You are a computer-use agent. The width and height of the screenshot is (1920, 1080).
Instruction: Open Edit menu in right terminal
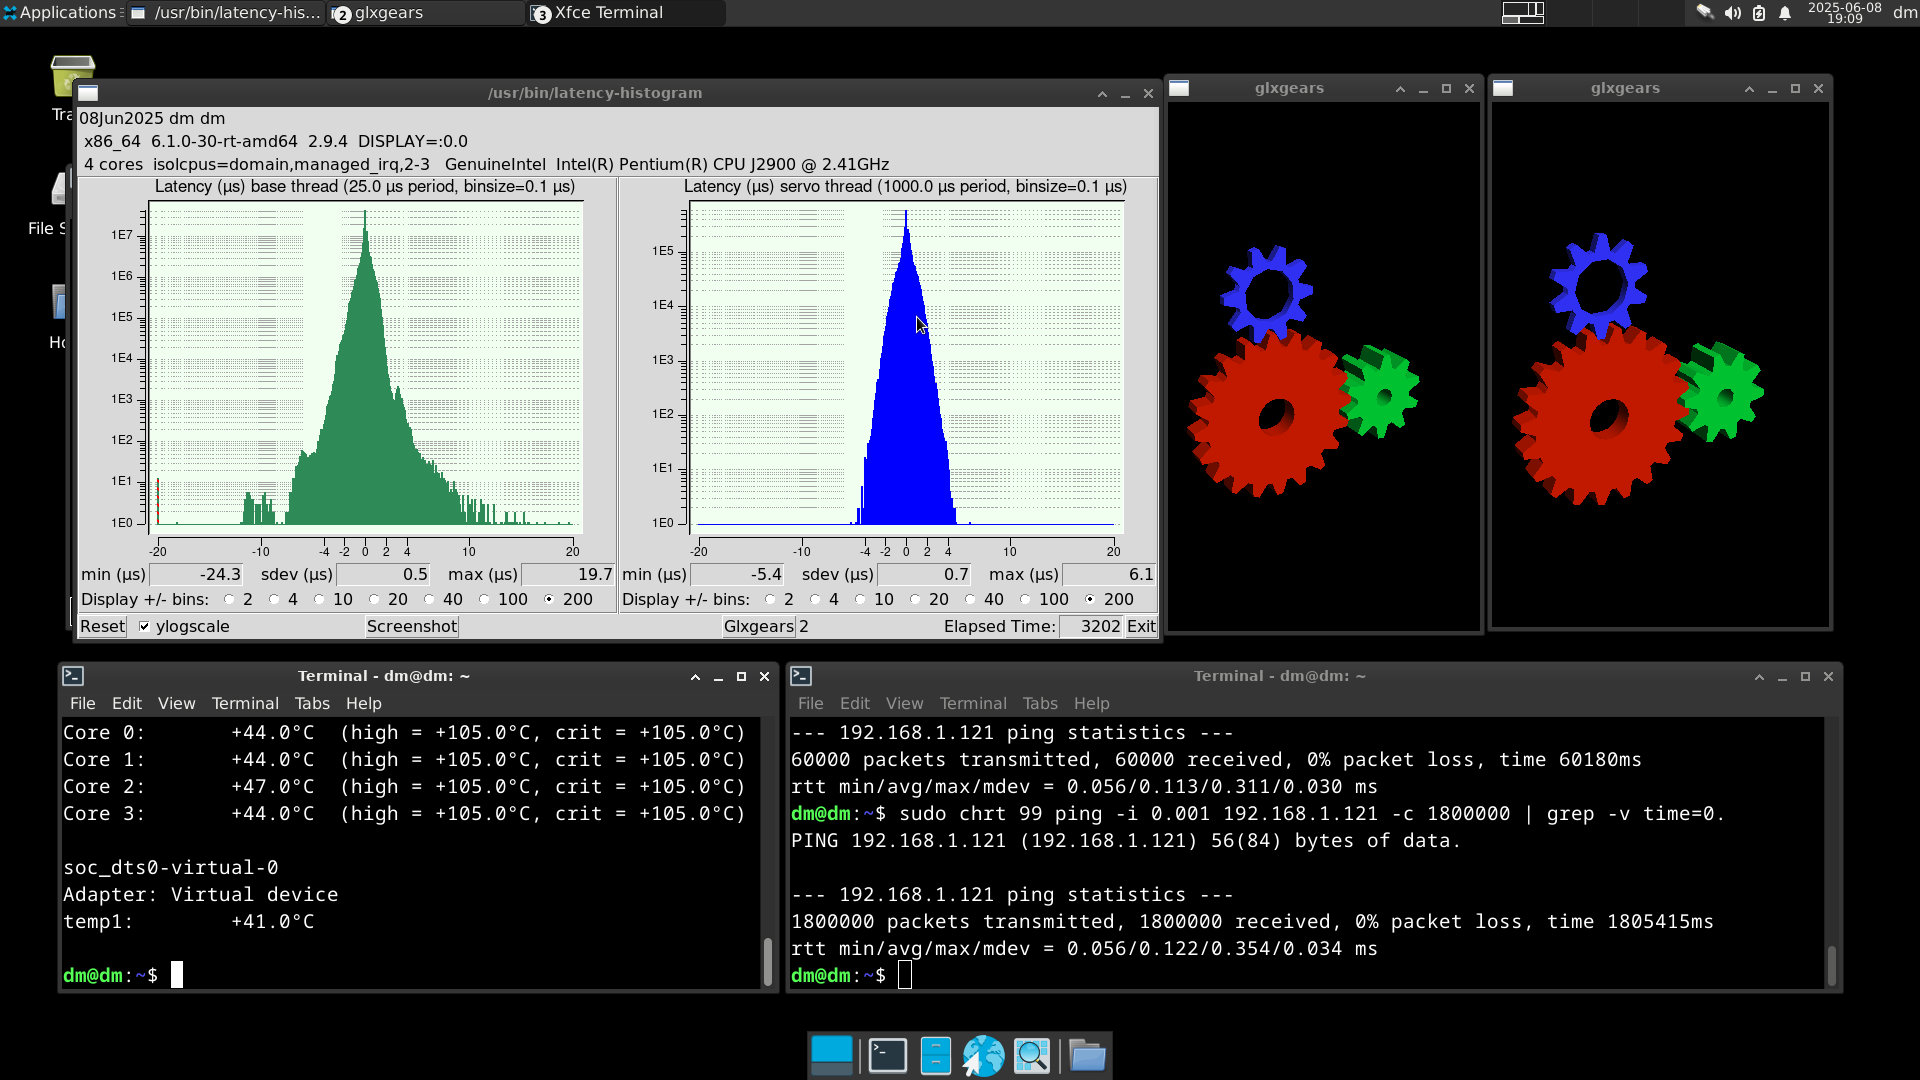pyautogui.click(x=855, y=704)
